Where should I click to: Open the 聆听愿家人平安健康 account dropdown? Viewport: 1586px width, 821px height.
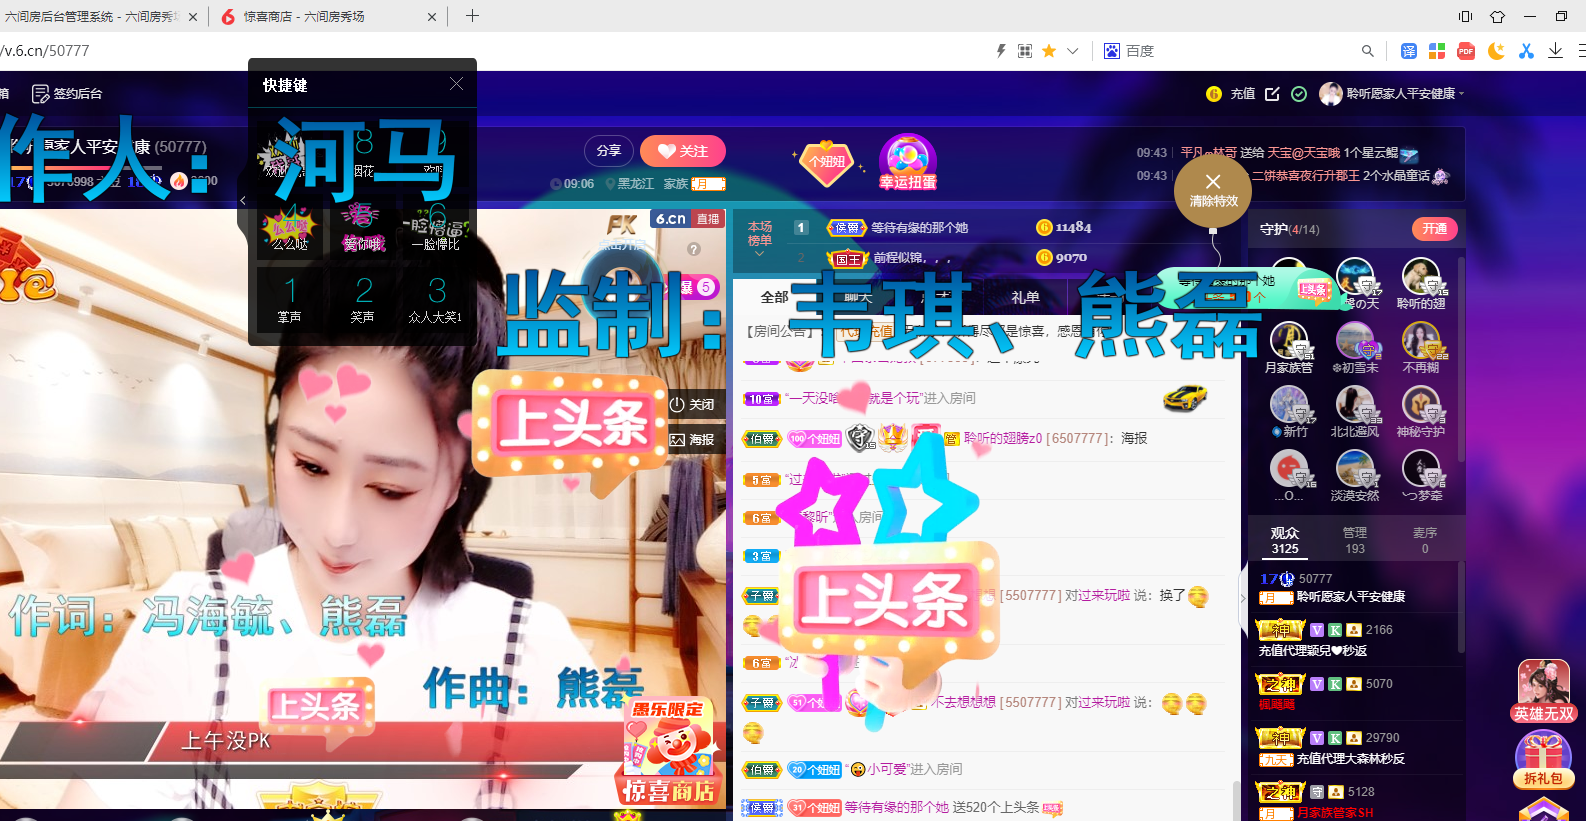tap(1393, 93)
